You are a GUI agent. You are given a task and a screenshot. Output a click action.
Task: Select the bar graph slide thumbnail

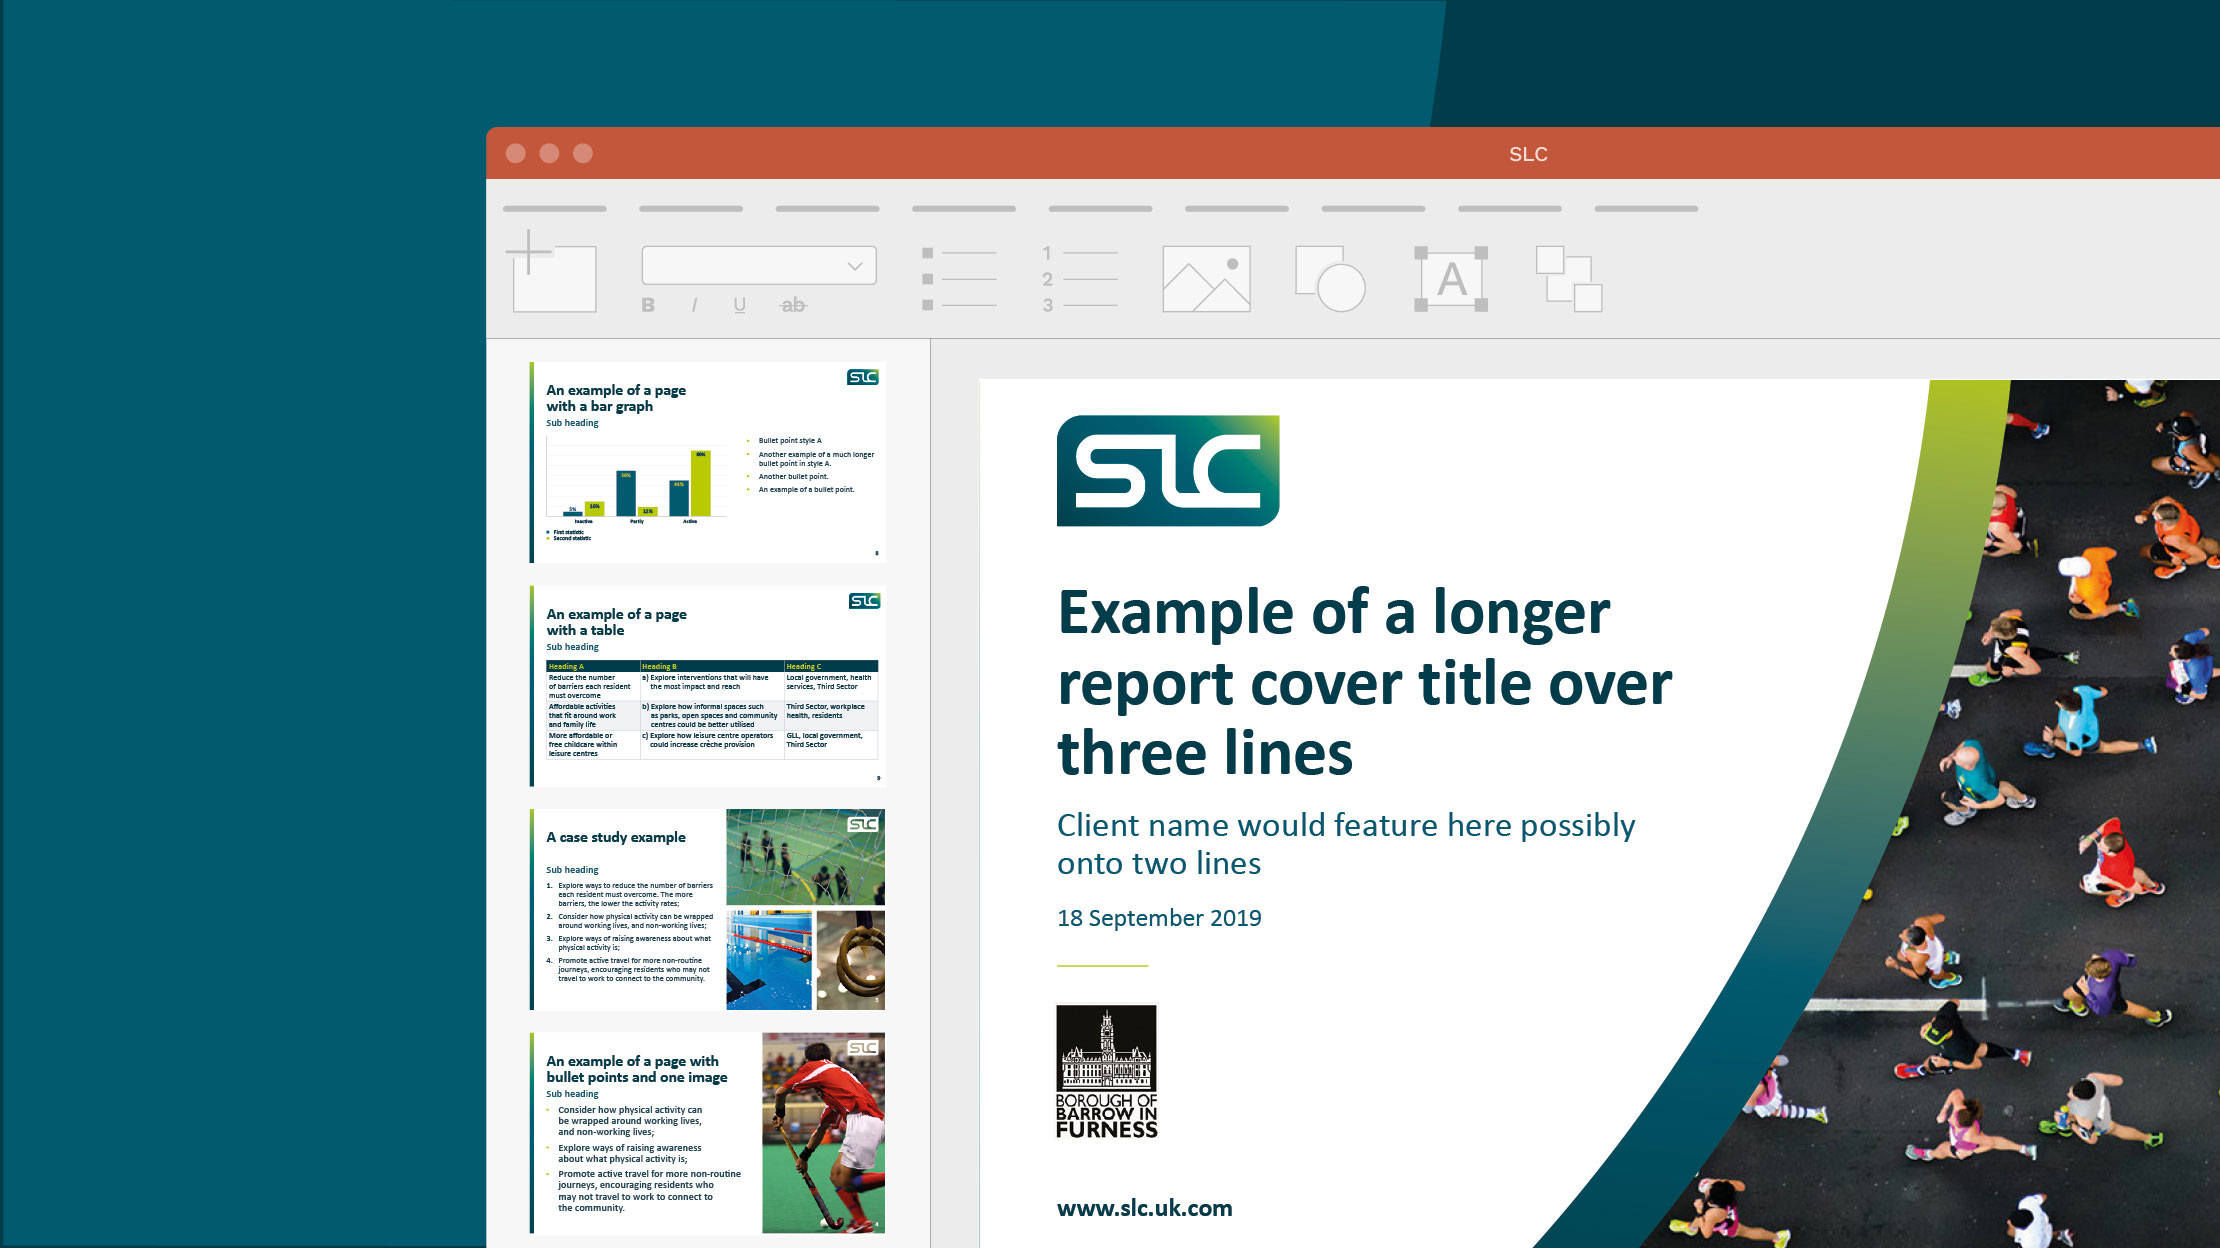tap(708, 462)
